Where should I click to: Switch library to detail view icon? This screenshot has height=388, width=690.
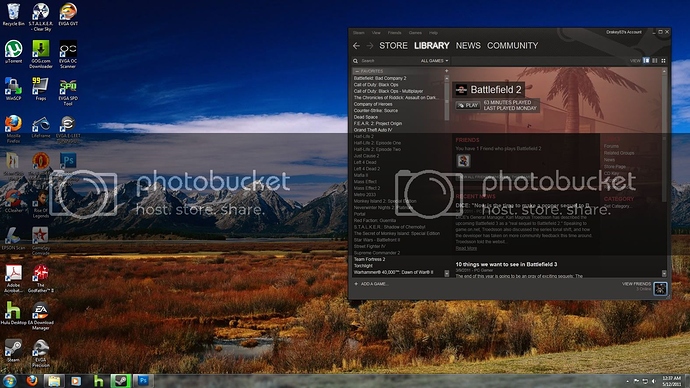click(x=646, y=61)
